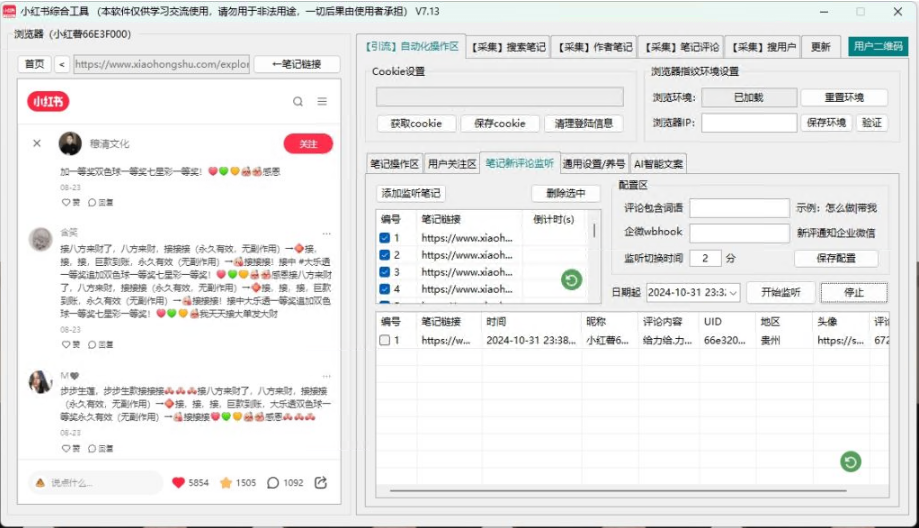Click M commenter avatar
The width and height of the screenshot is (919, 528).
pos(40,381)
